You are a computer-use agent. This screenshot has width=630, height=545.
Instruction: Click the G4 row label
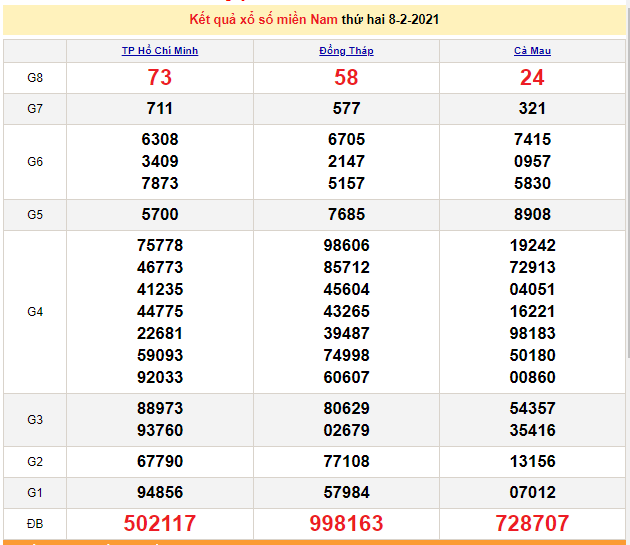35,311
